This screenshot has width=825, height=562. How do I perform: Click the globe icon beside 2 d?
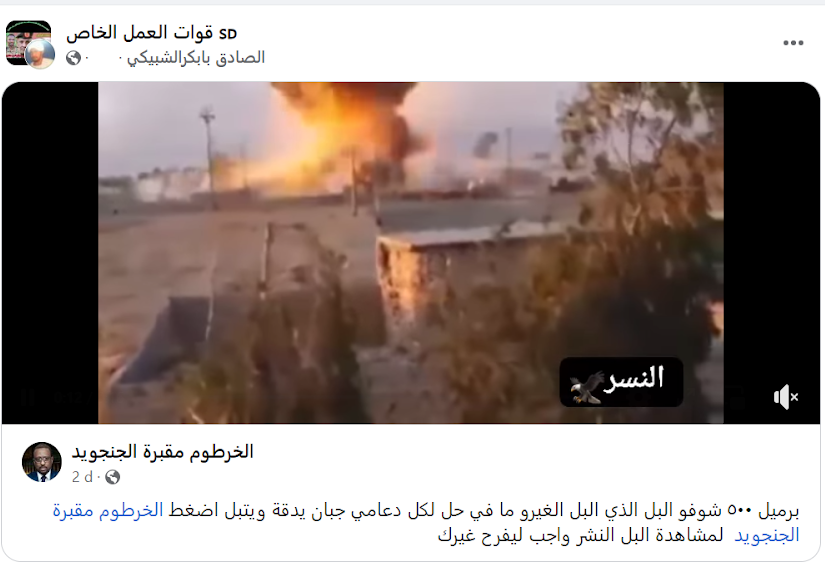click(112, 477)
